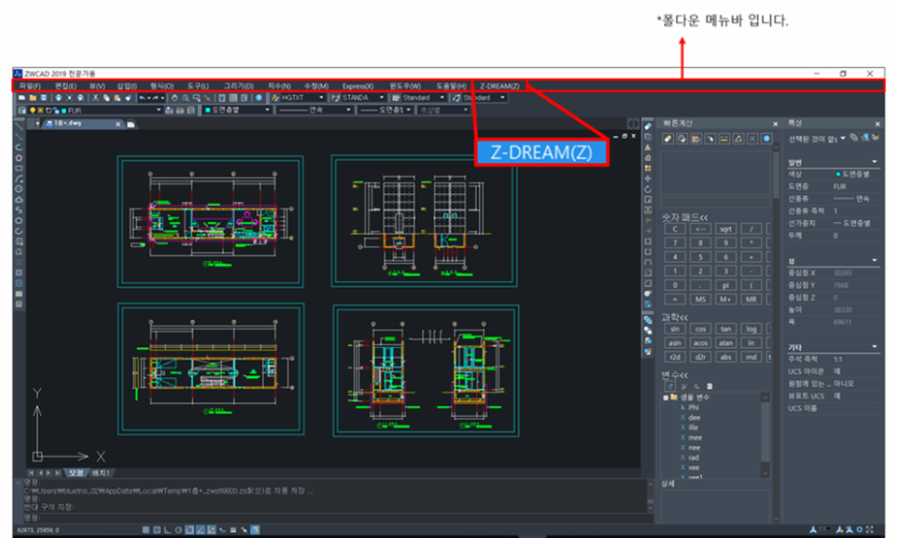
Task: Click the triangle angle icon in the calculator toolbar
Action: point(738,139)
